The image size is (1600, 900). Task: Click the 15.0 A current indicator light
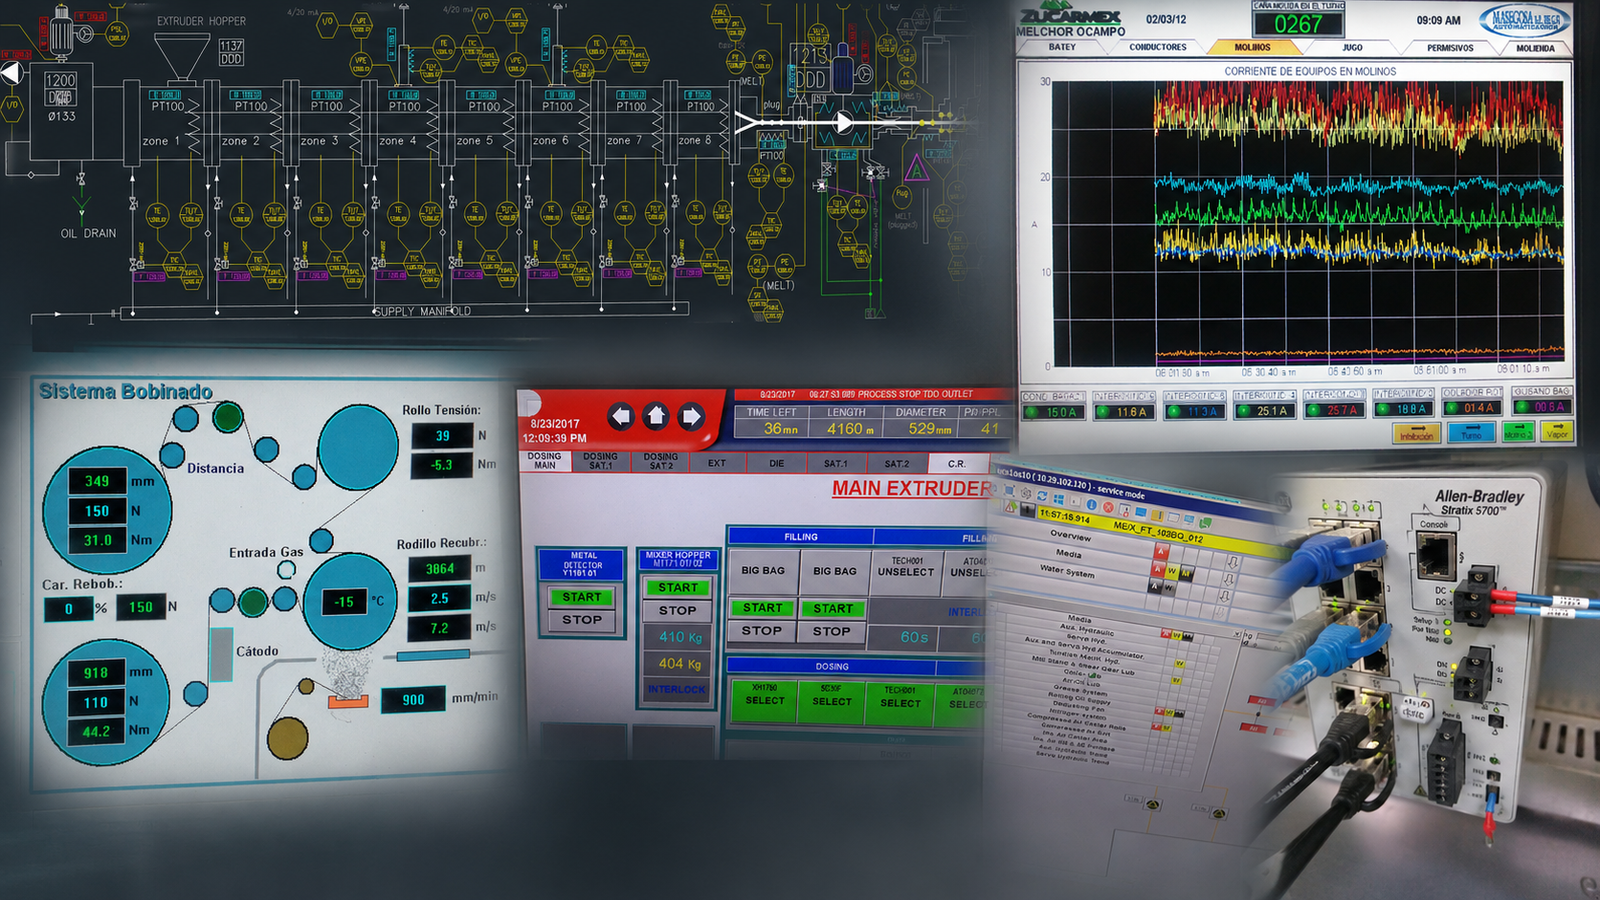coord(1033,411)
